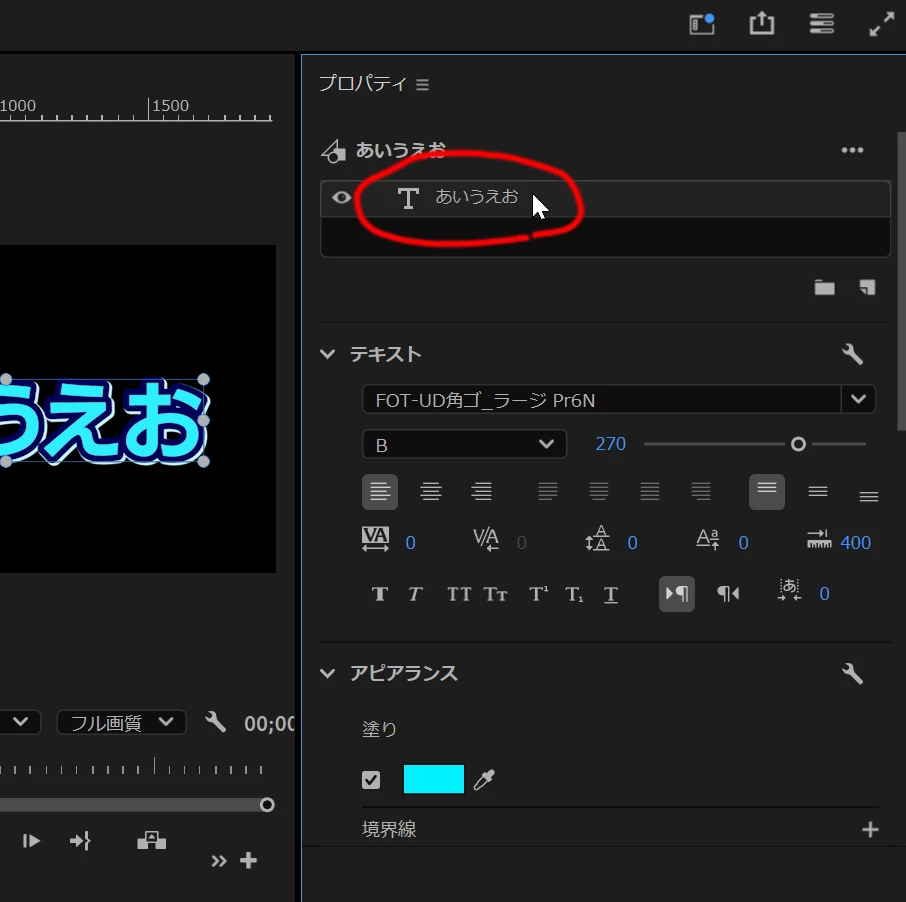Click the tab width icon
906x902 pixels.
click(819, 539)
